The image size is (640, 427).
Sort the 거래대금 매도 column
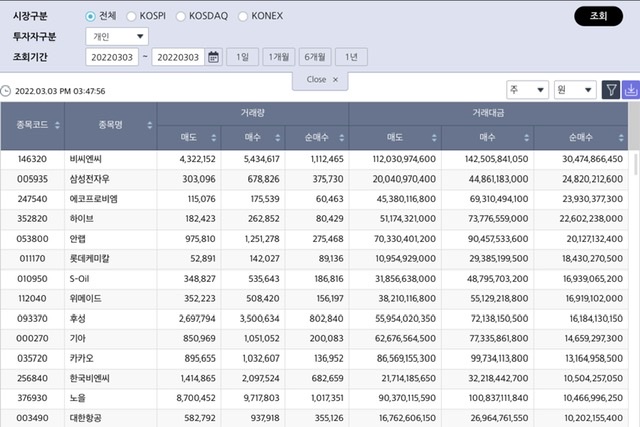point(434,137)
